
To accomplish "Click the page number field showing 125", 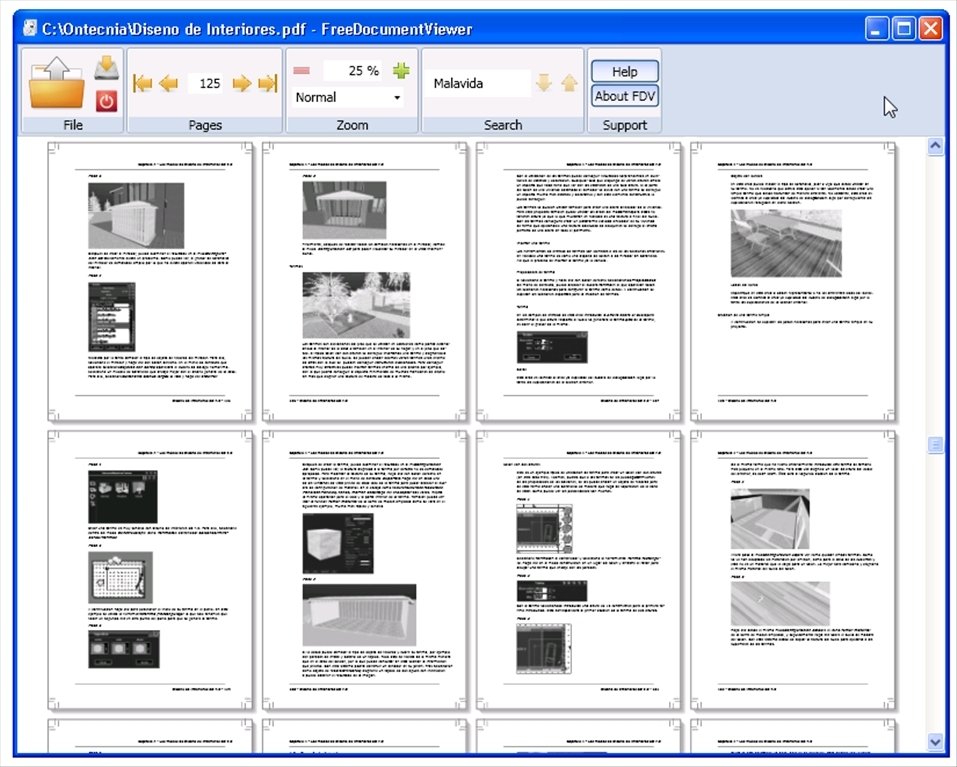I will pos(207,83).
